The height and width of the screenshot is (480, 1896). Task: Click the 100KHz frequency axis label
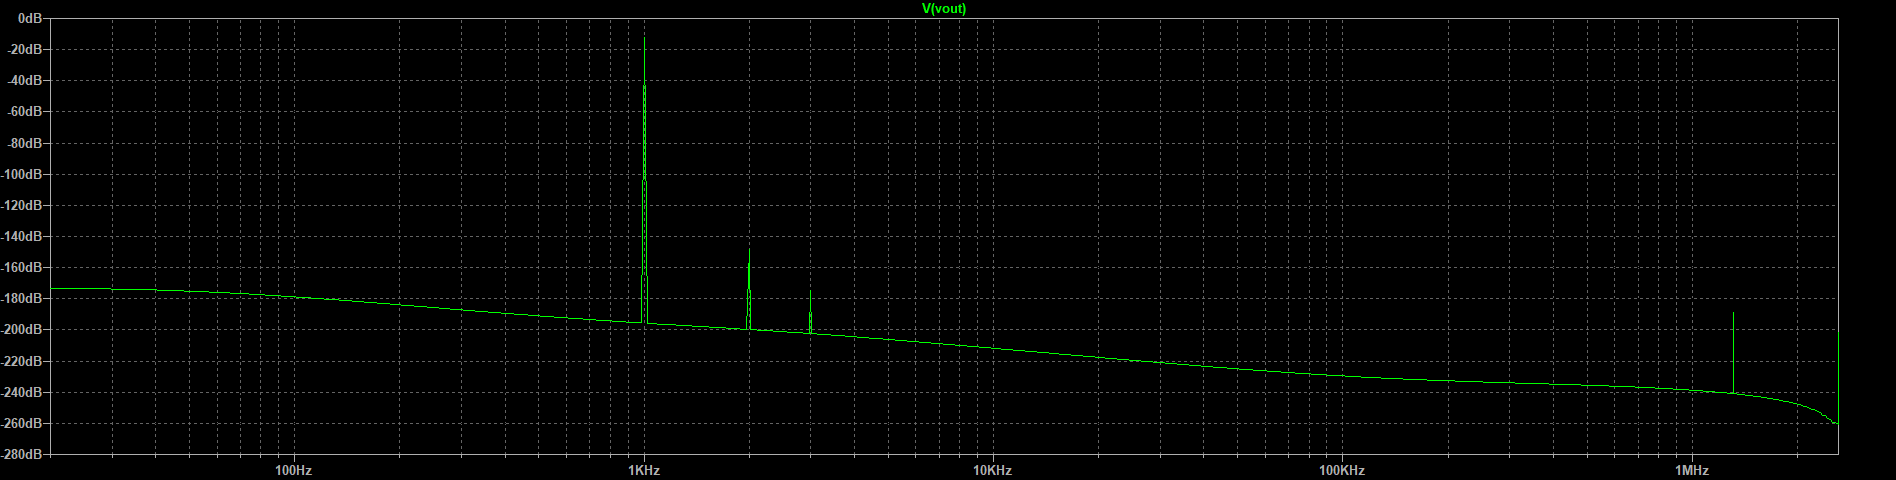pyautogui.click(x=1342, y=470)
